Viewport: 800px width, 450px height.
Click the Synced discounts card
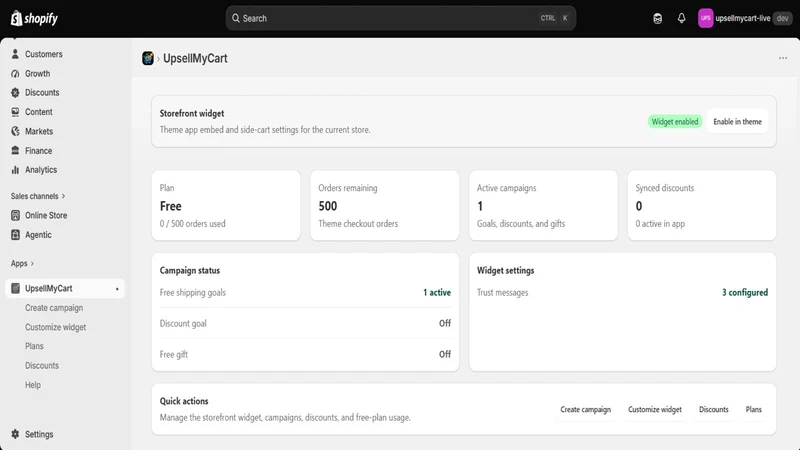pyautogui.click(x=702, y=206)
